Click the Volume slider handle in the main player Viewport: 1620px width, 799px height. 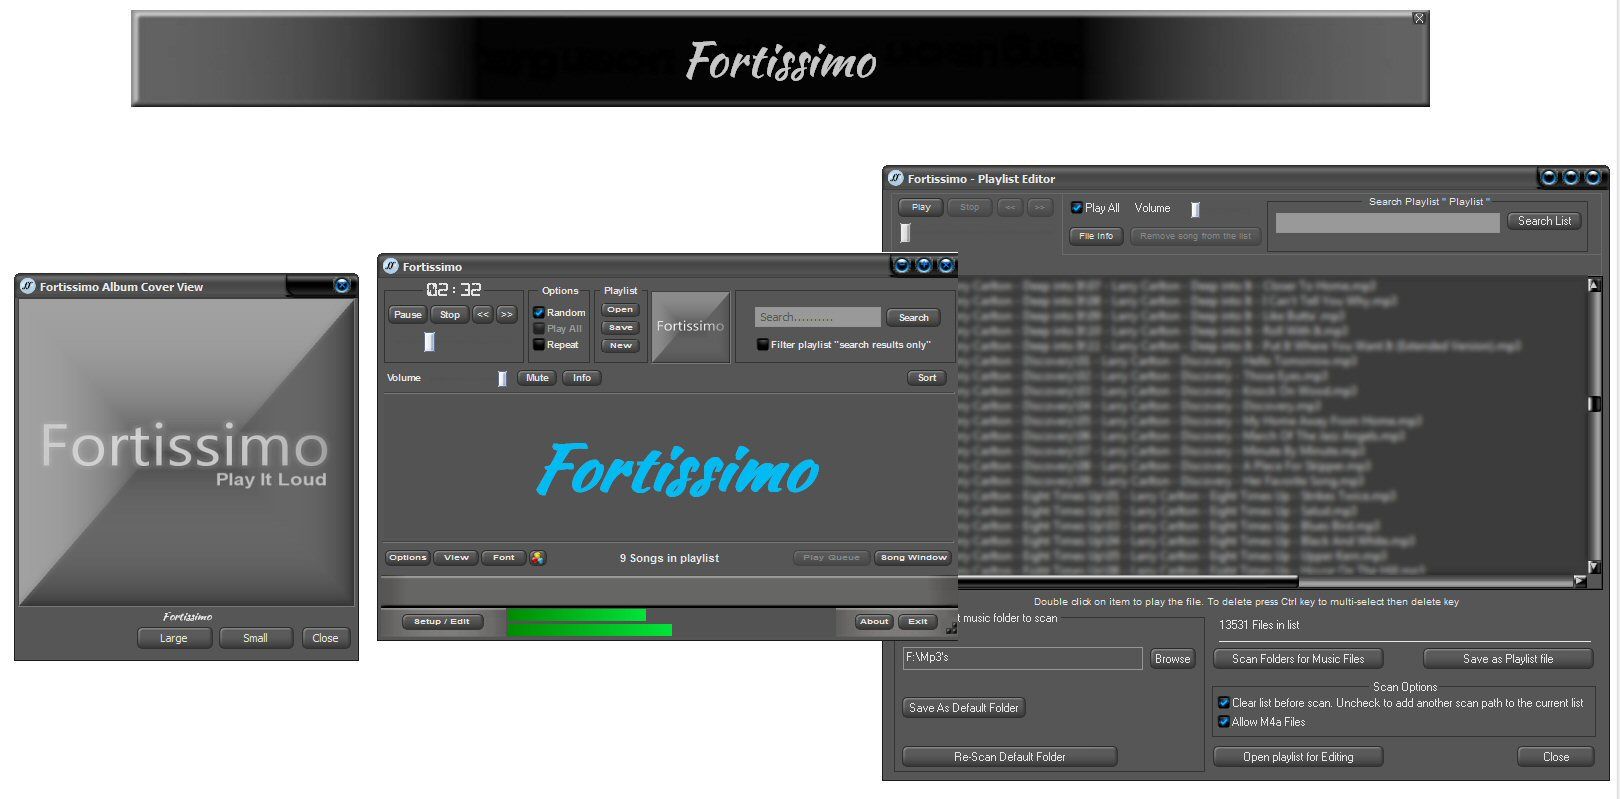[x=502, y=378]
